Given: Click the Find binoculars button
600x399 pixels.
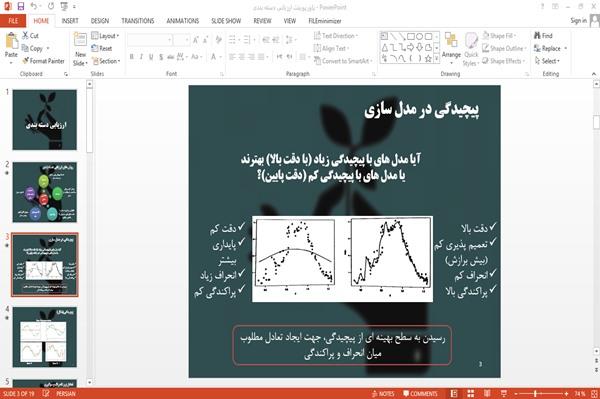Looking at the screenshot, I should click(x=543, y=36).
